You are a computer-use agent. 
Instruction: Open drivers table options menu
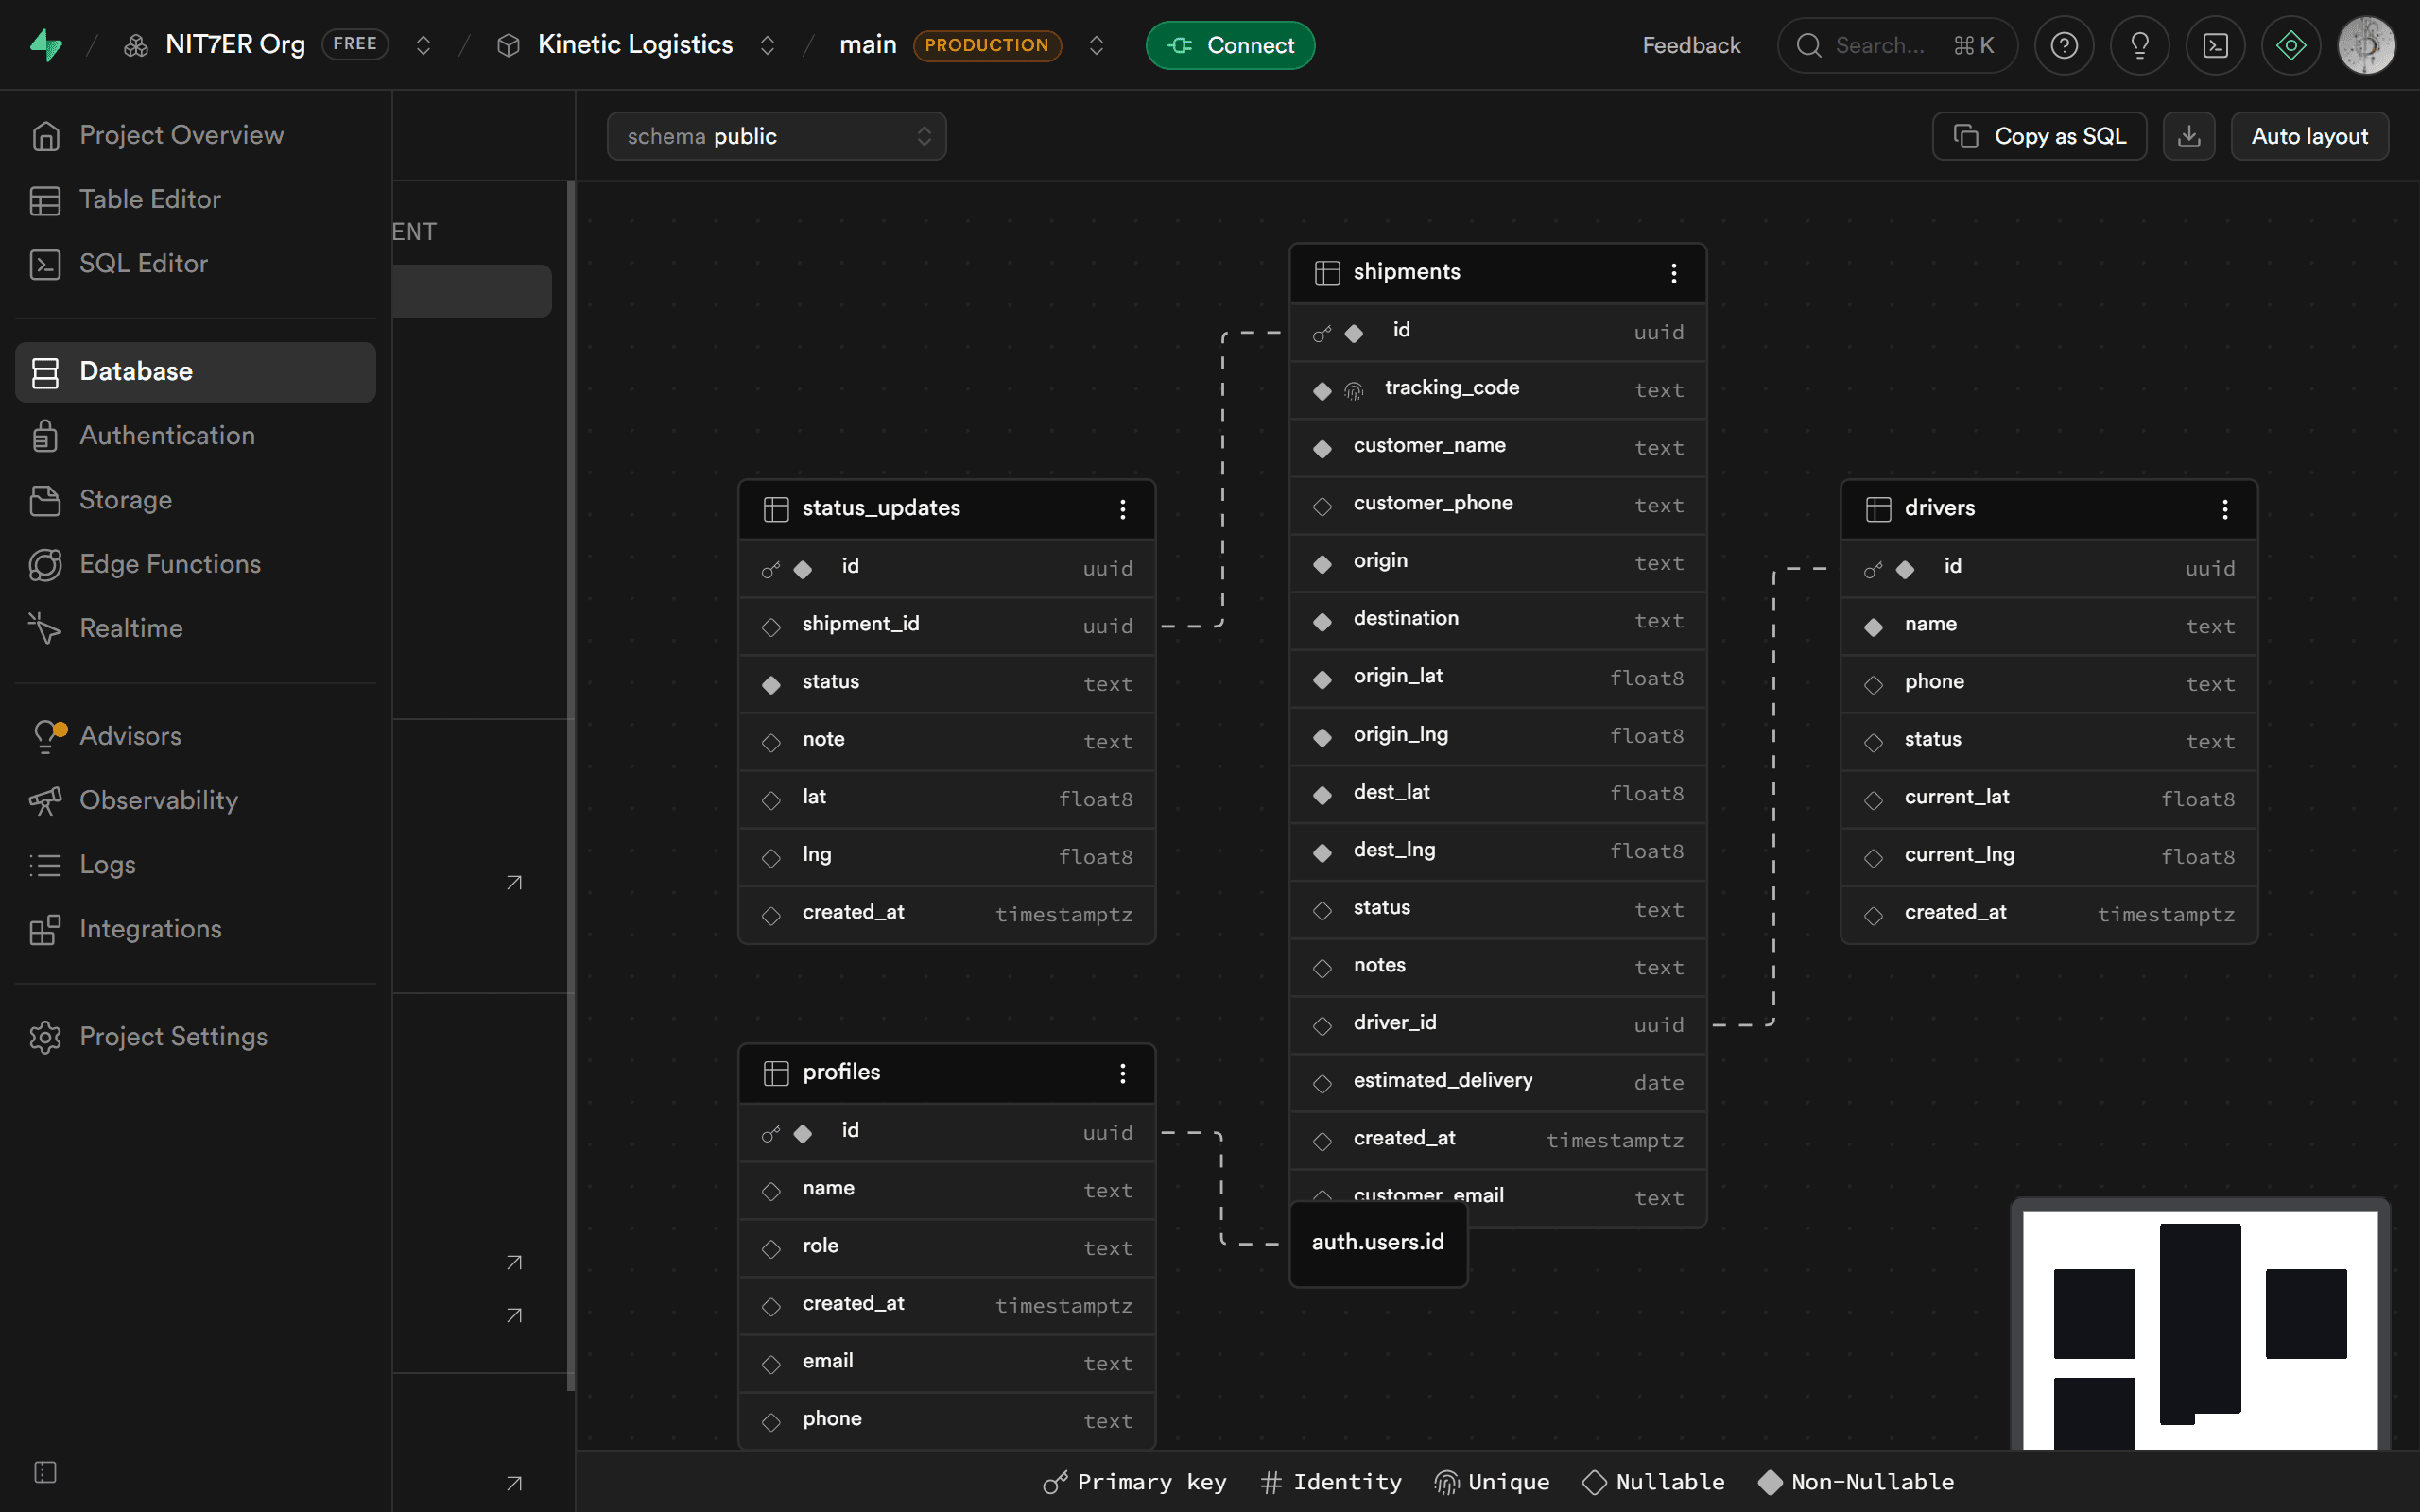click(2225, 509)
